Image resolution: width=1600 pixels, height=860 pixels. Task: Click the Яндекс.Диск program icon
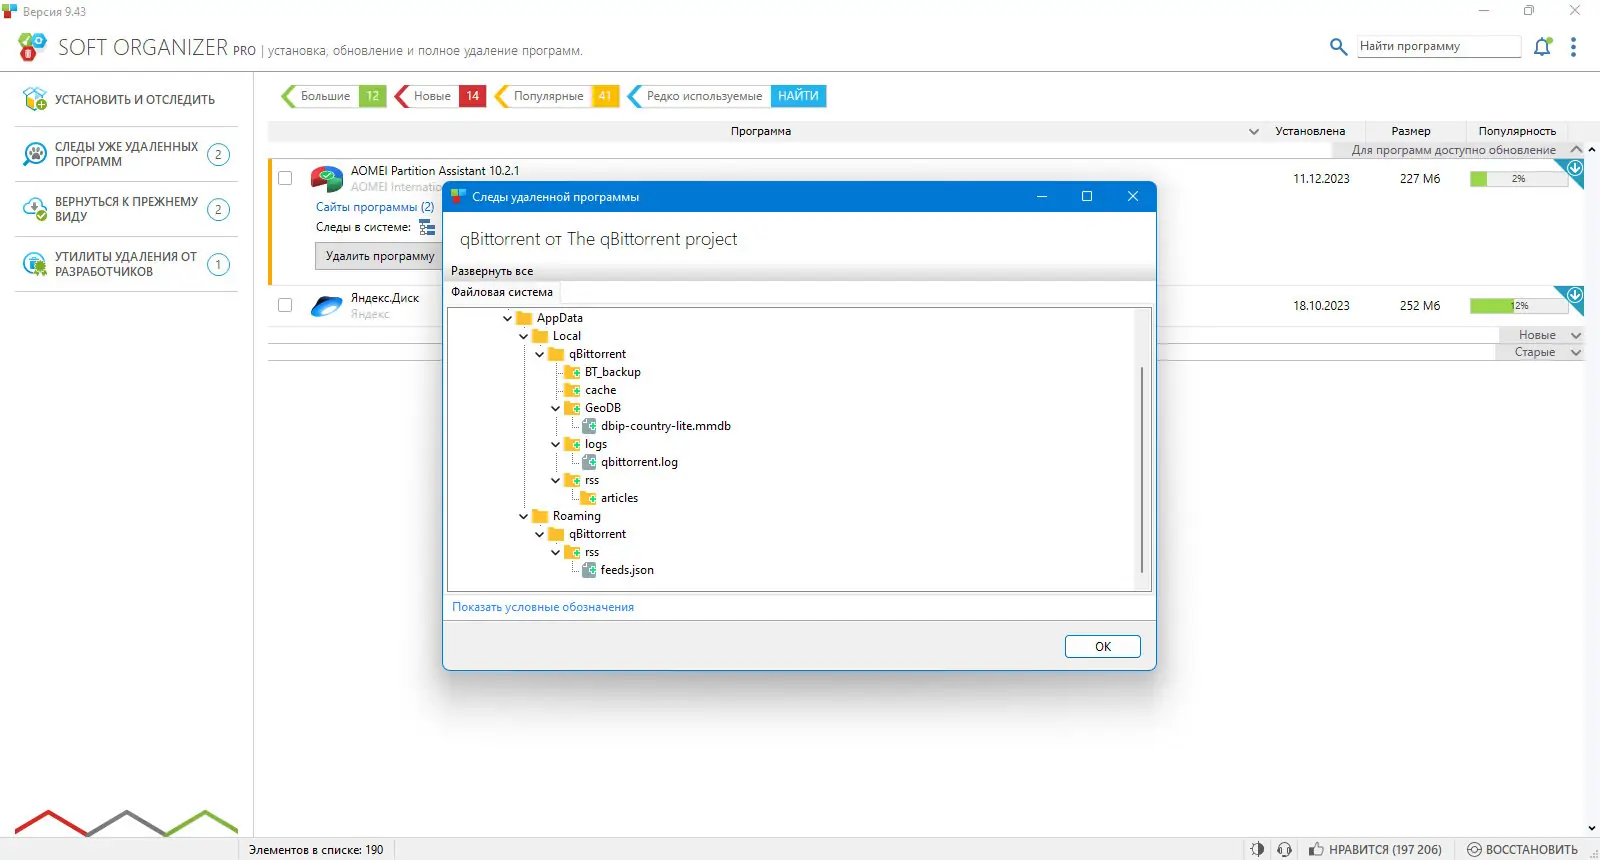[327, 306]
